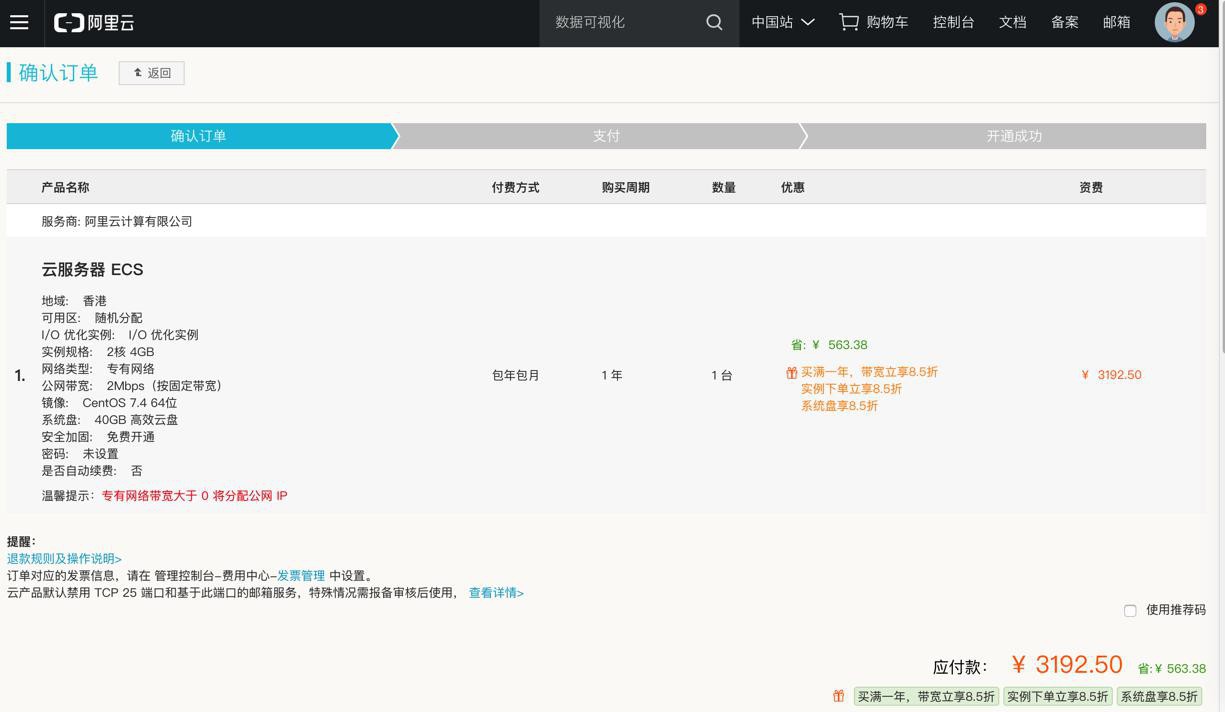Enable the 使用推荐码 checkbox
Screen dimensions: 1225x712
click(1130, 610)
